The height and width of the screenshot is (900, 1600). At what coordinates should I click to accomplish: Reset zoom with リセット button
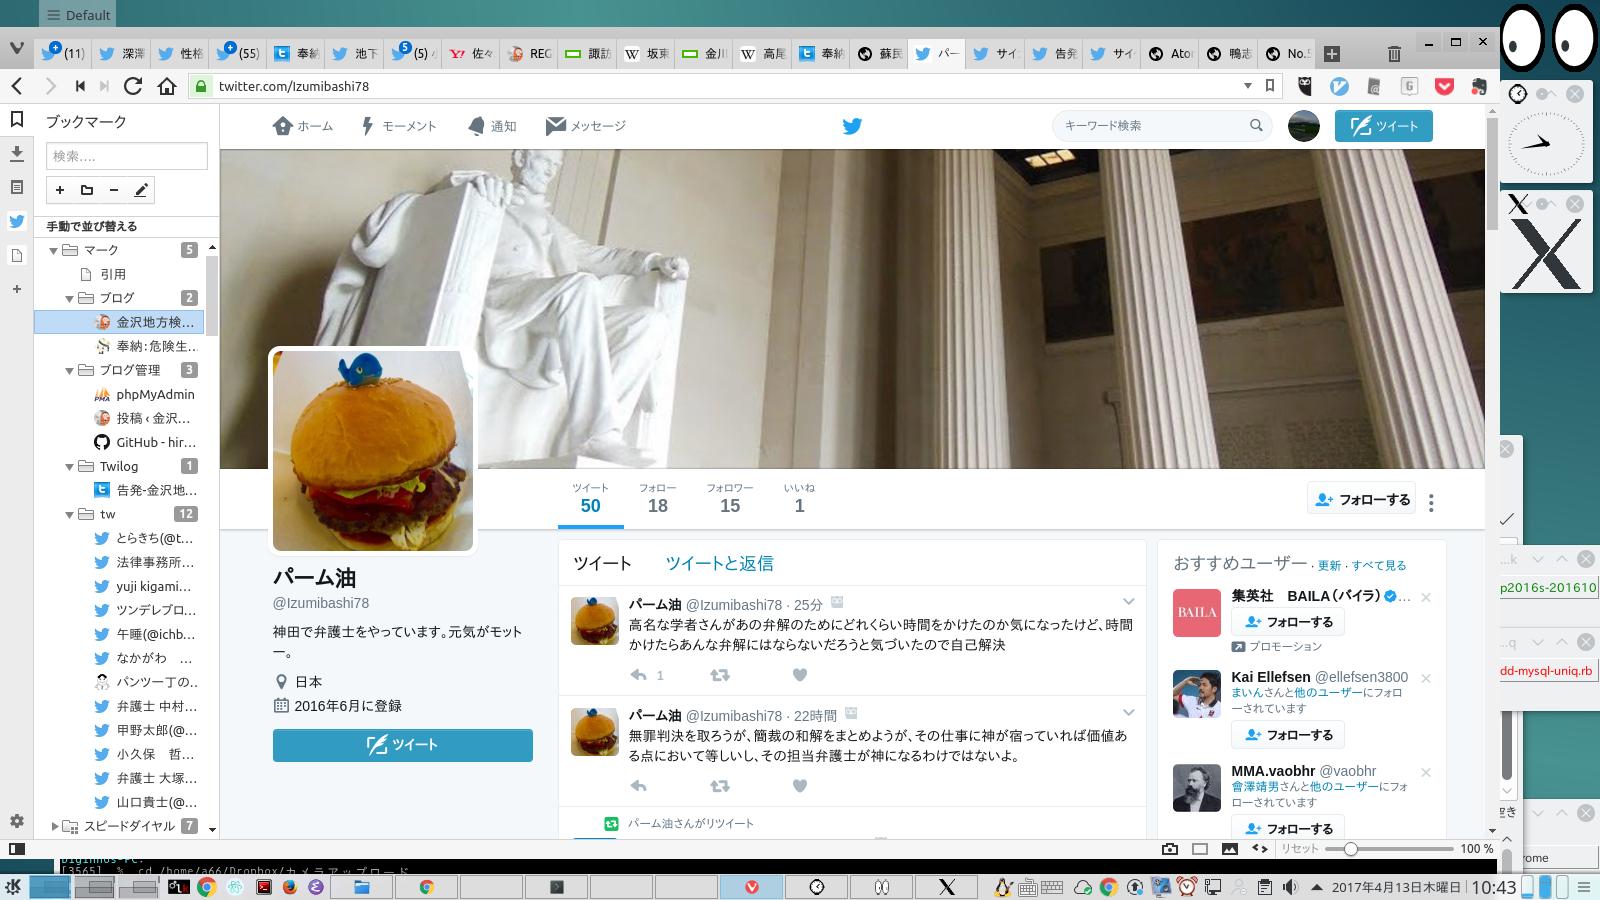1300,849
